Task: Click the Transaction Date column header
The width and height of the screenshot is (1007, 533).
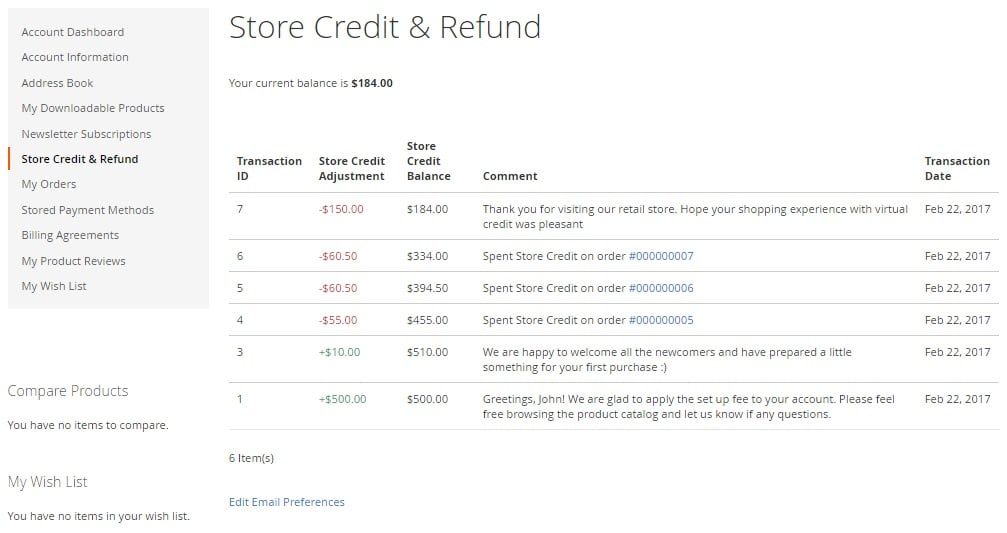Action: coord(957,168)
